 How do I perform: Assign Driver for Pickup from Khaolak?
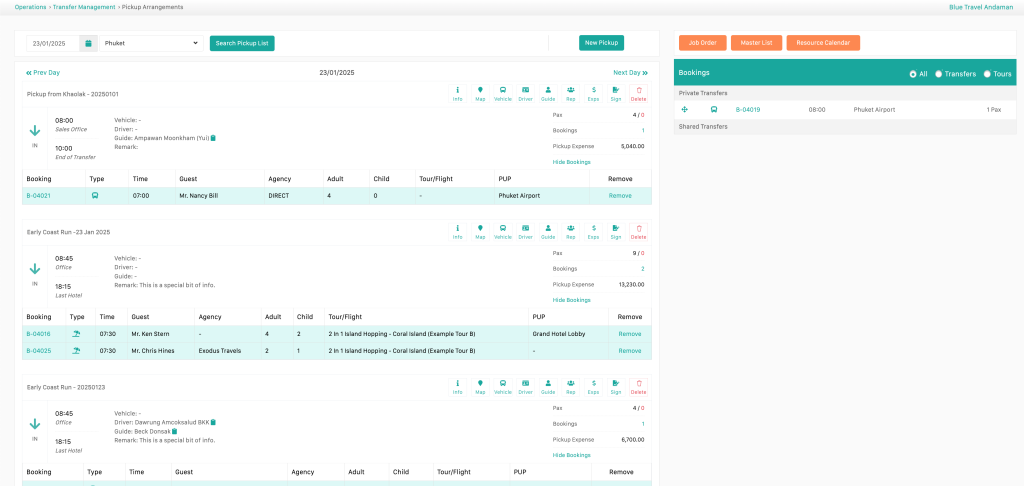(x=525, y=93)
